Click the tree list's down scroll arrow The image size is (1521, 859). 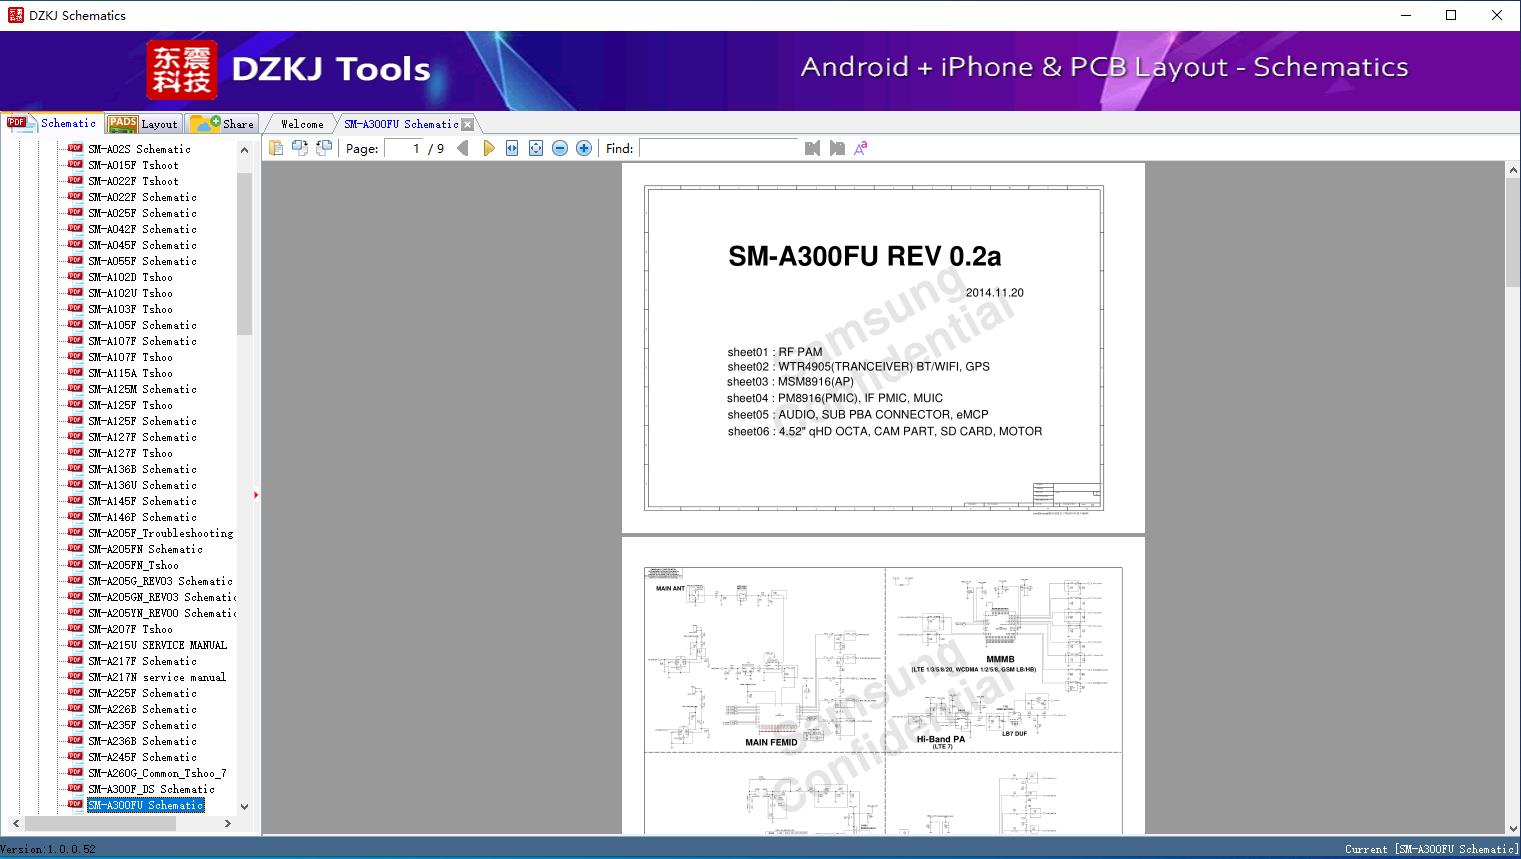[244, 806]
